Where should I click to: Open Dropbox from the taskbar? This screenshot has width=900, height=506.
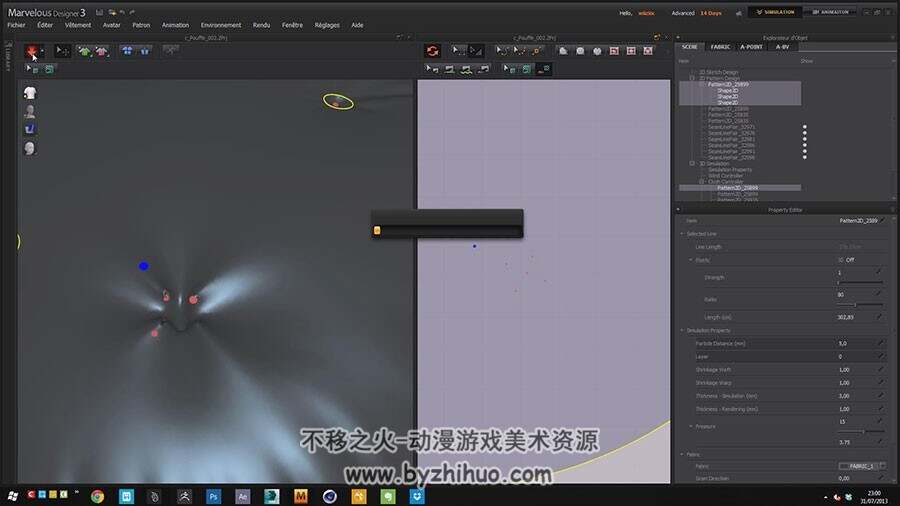coord(417,496)
